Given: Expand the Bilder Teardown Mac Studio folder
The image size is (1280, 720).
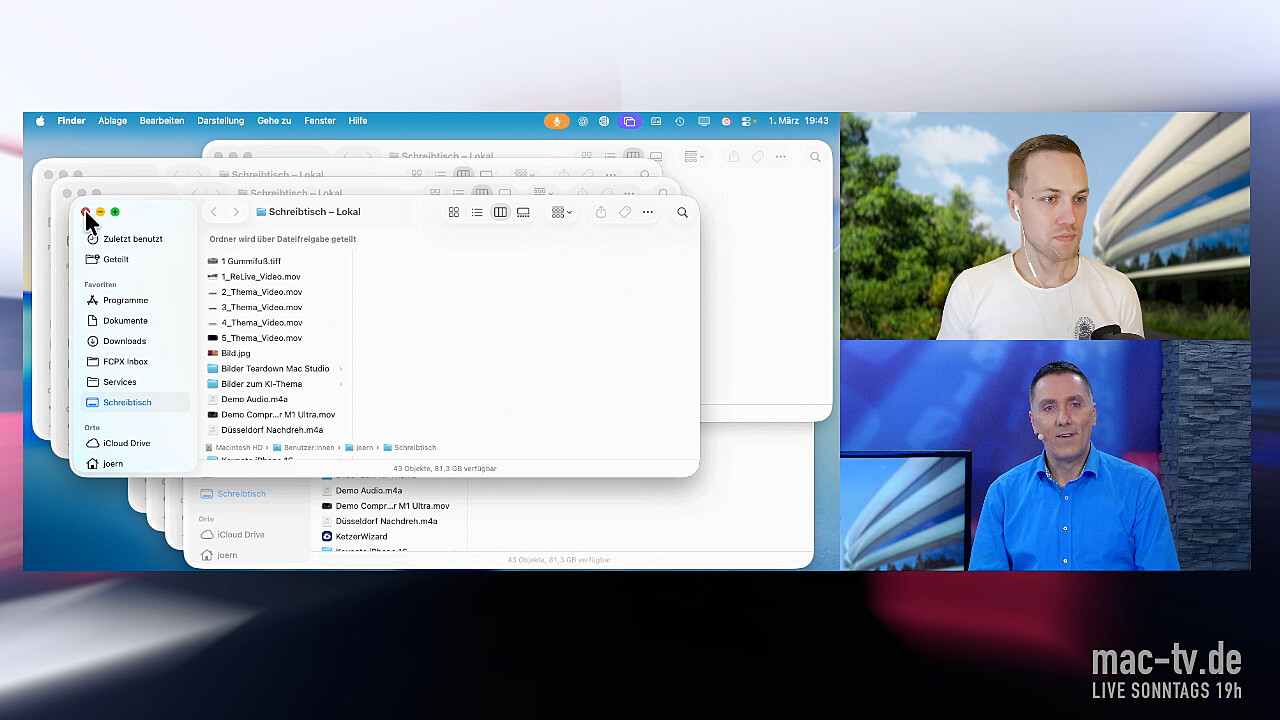Looking at the screenshot, I should 341,369.
